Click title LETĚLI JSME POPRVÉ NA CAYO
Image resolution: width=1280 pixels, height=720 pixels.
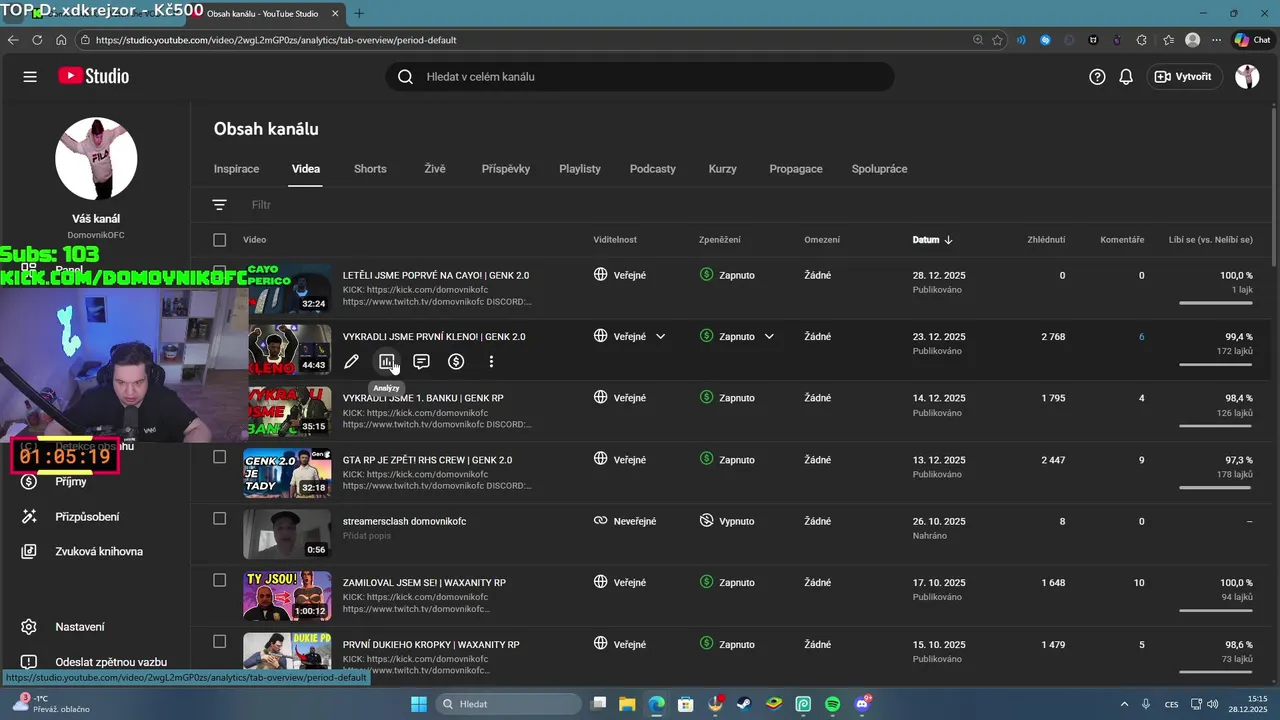[x=436, y=275]
